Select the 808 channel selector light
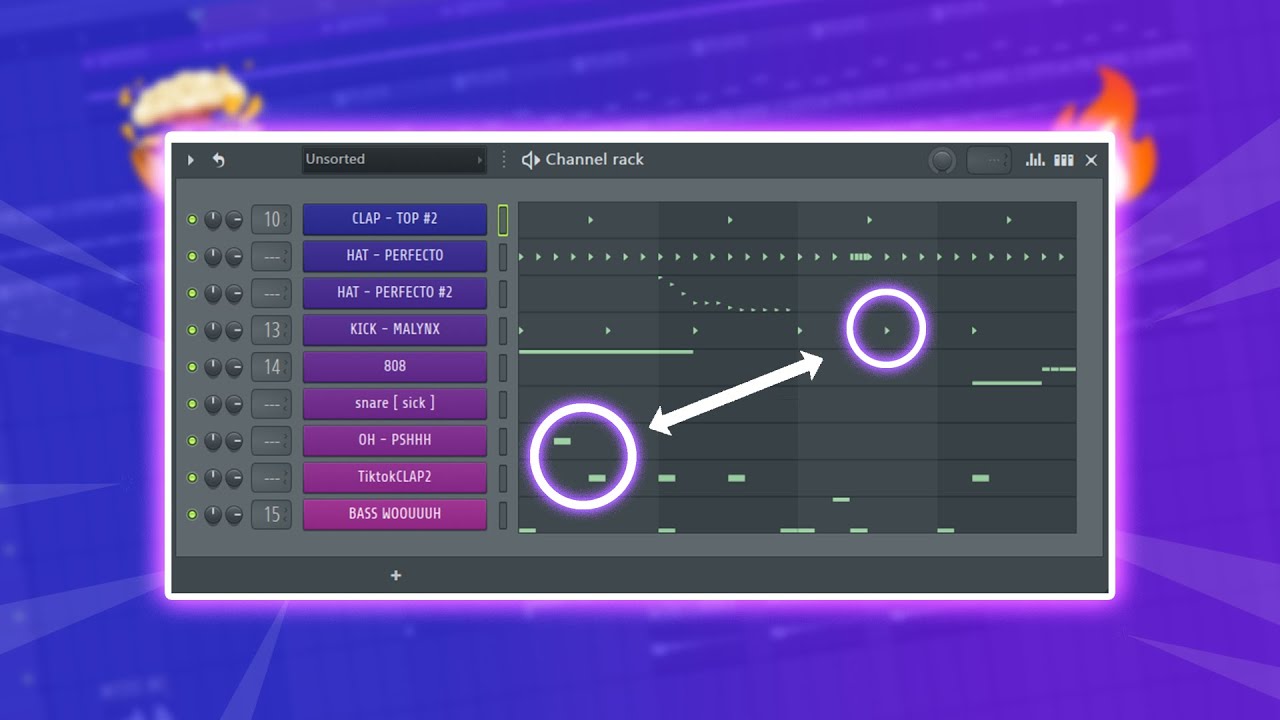Image resolution: width=1280 pixels, height=720 pixels. [504, 367]
